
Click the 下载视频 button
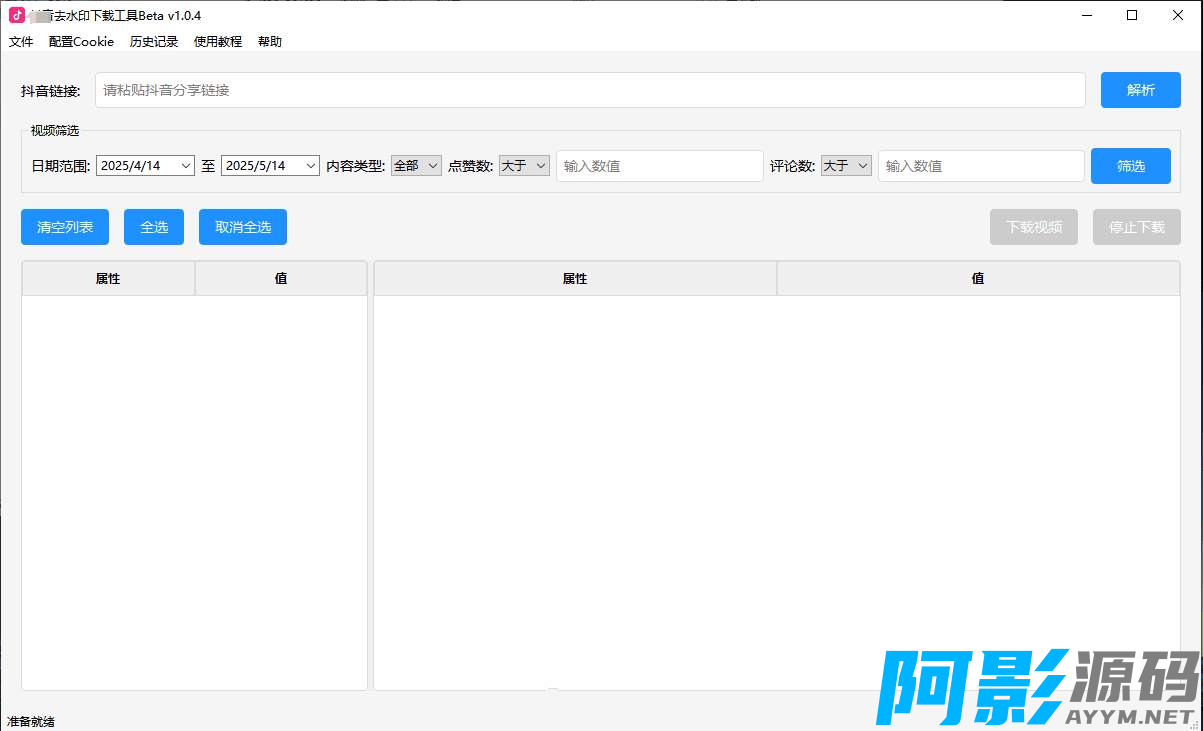[1034, 227]
